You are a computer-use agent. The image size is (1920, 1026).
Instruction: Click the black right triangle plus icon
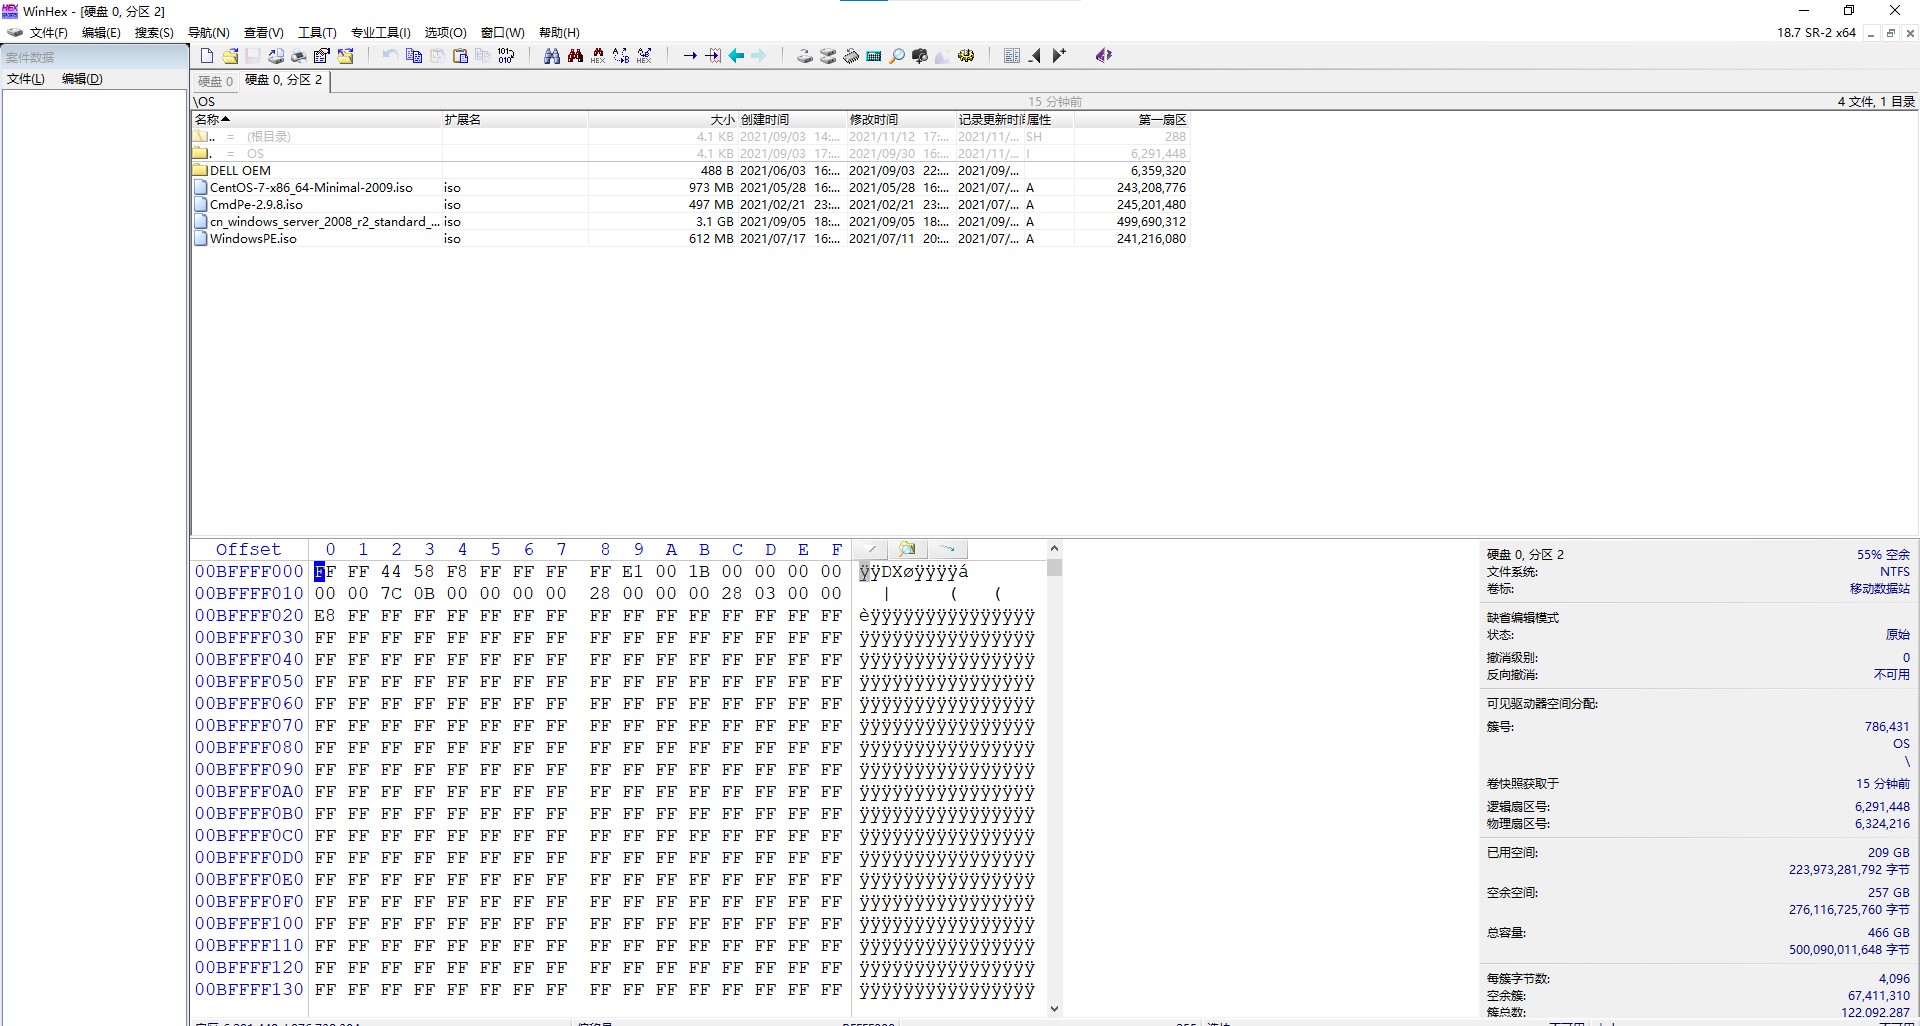pyautogui.click(x=1059, y=56)
